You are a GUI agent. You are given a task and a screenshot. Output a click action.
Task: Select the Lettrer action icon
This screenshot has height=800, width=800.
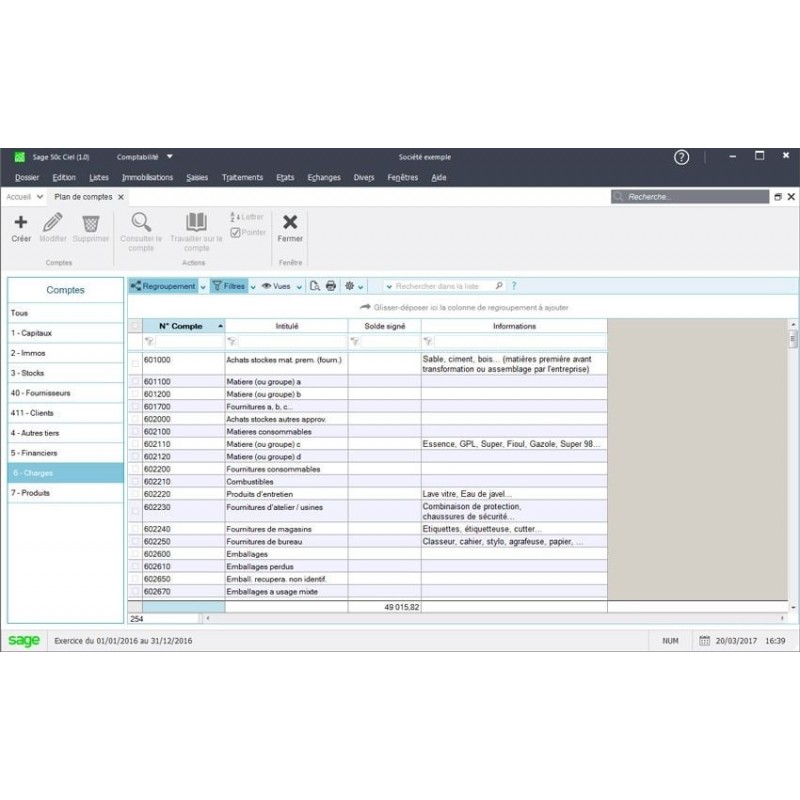[x=248, y=217]
